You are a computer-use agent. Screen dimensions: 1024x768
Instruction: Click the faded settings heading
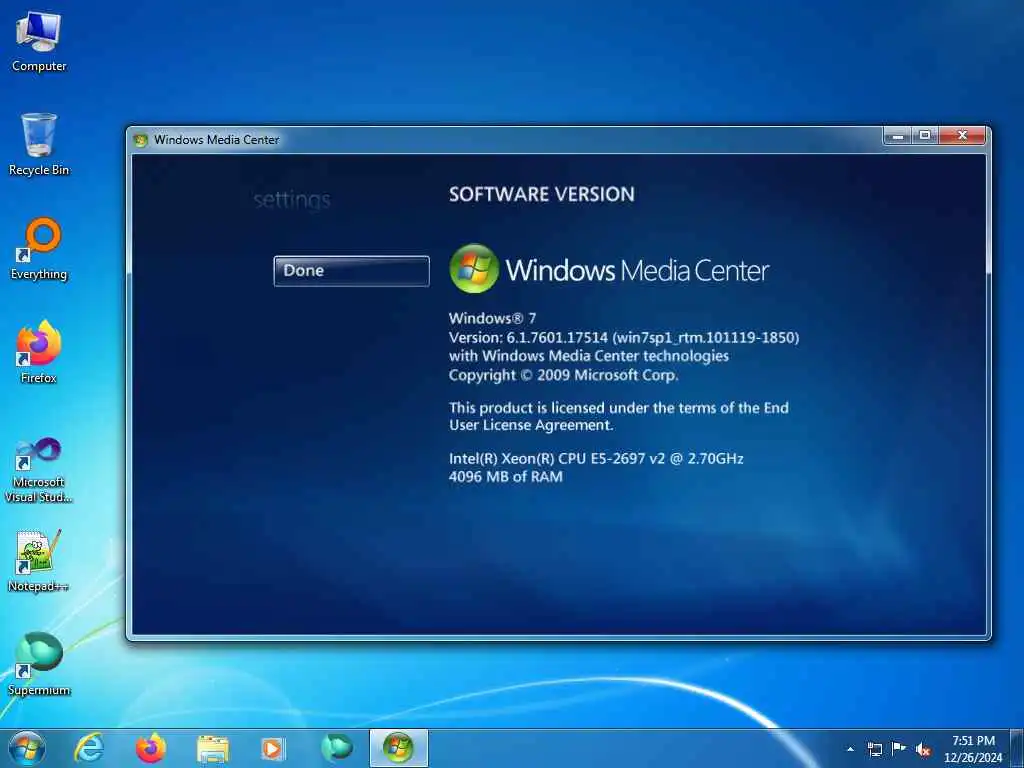click(x=292, y=200)
